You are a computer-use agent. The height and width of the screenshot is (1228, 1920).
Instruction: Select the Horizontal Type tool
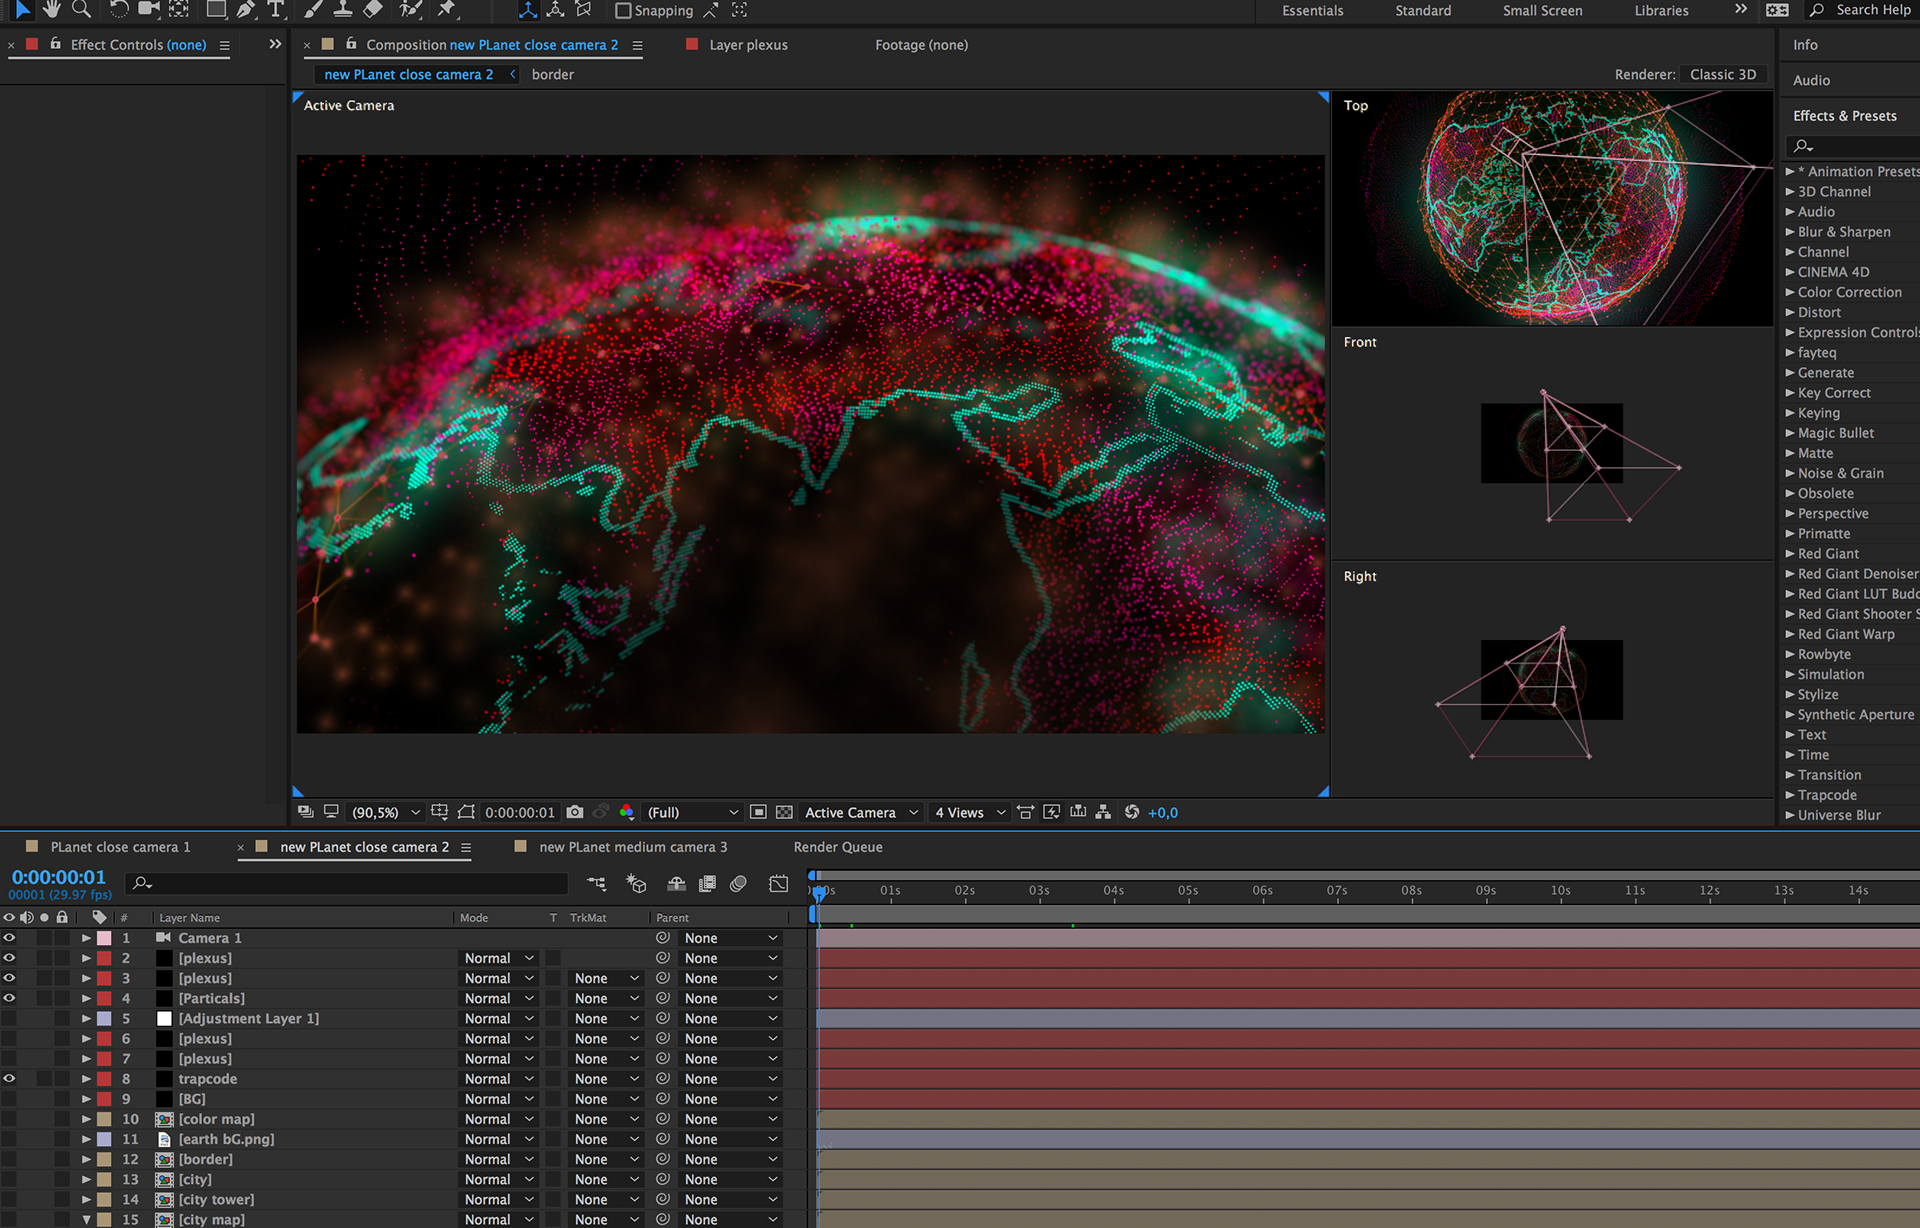coord(276,10)
